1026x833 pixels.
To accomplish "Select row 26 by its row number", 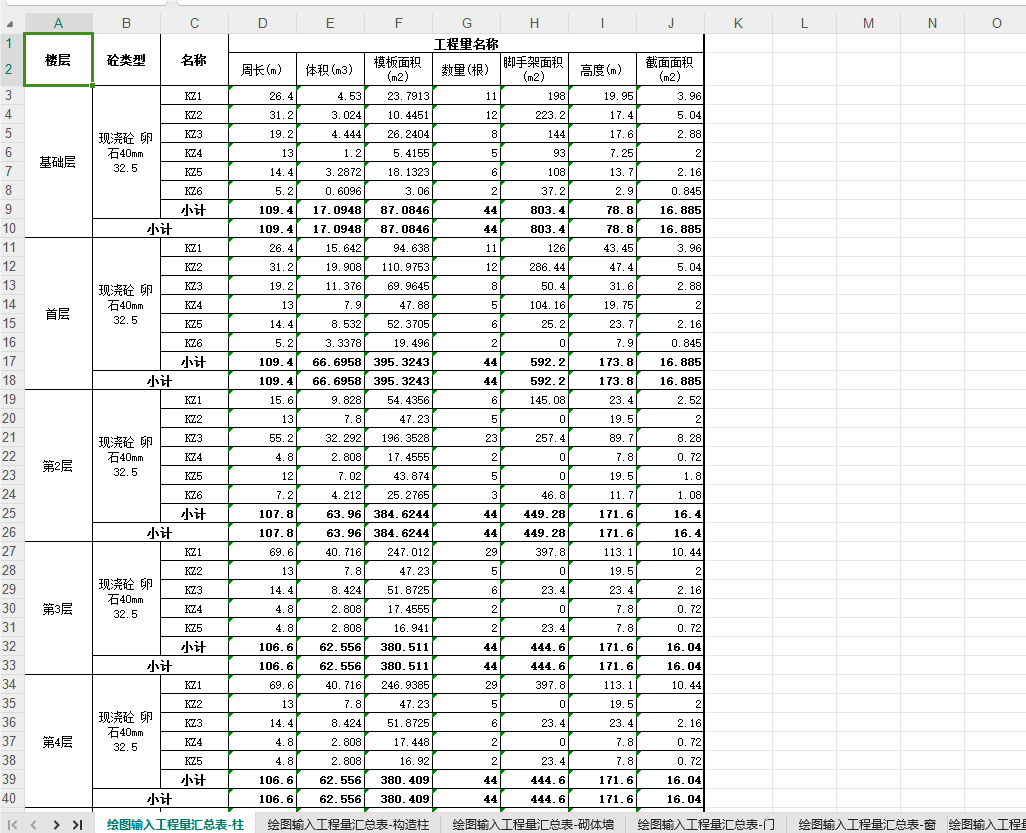I will 9,532.
